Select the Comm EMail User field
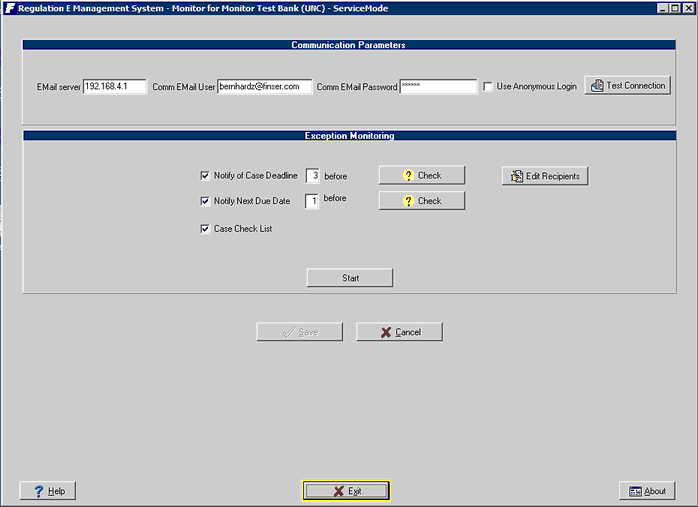This screenshot has height=507, width=698. (264, 87)
